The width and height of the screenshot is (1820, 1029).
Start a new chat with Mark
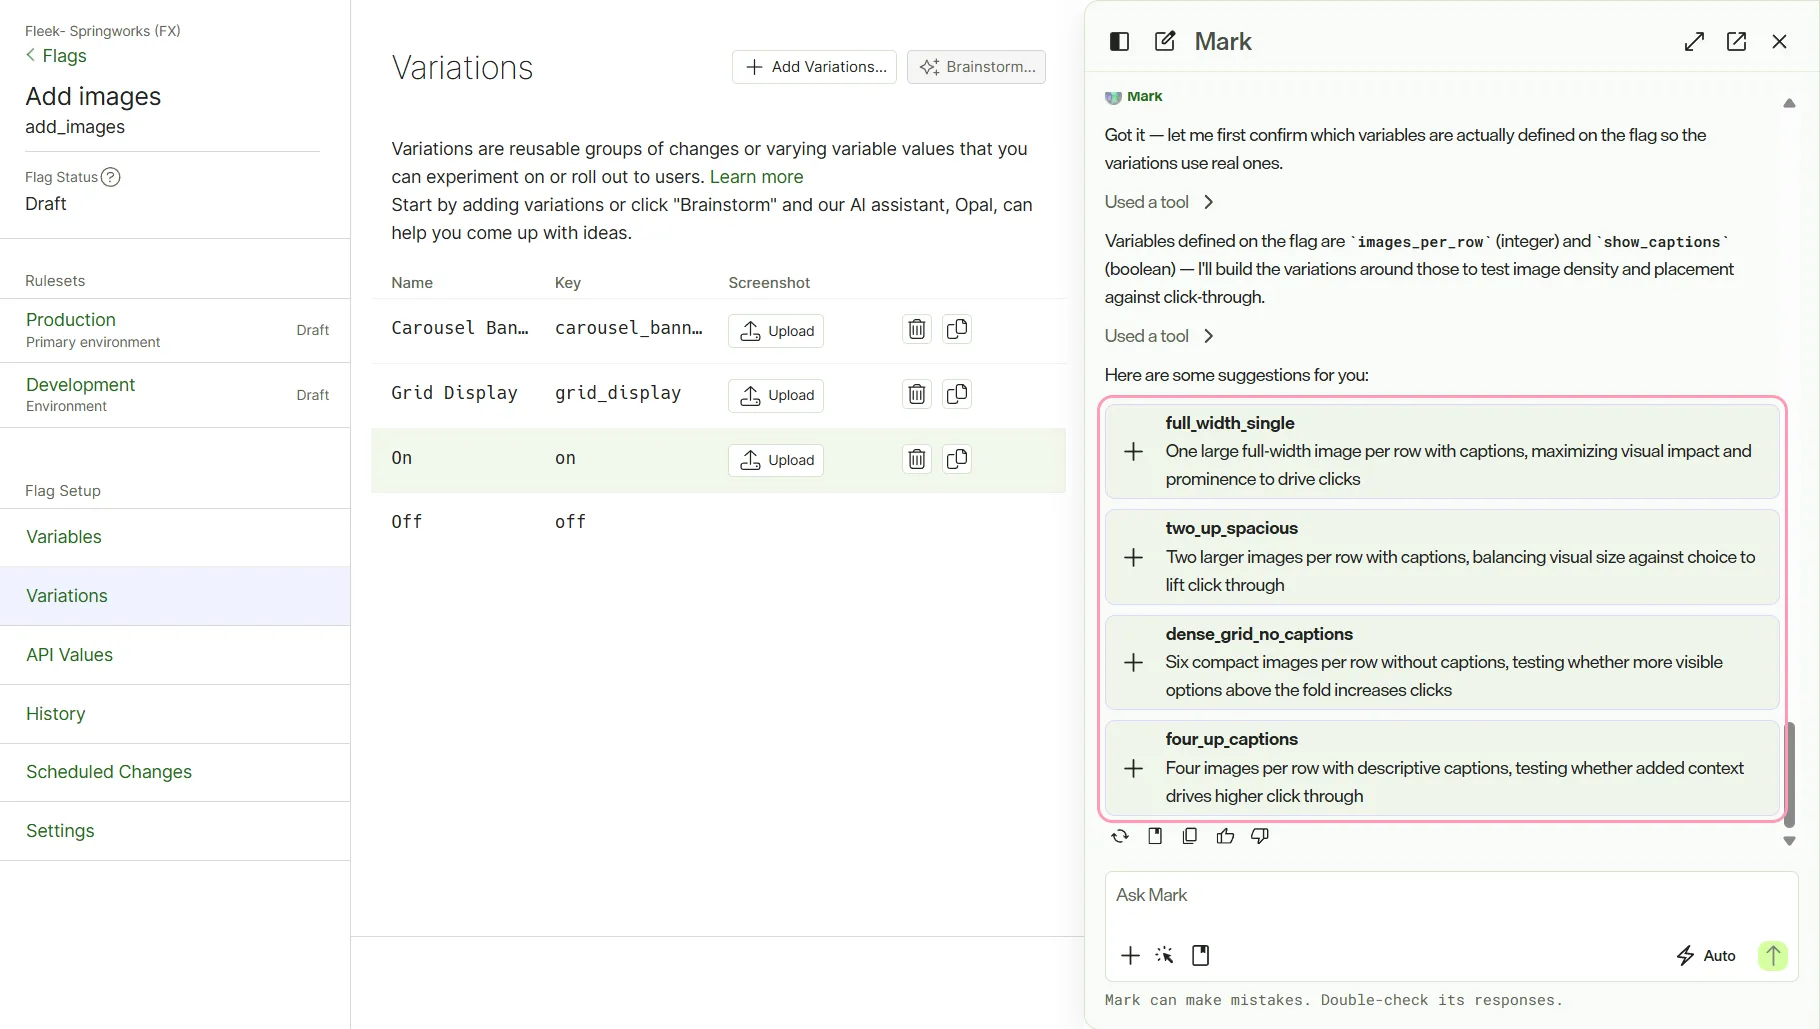[1165, 41]
